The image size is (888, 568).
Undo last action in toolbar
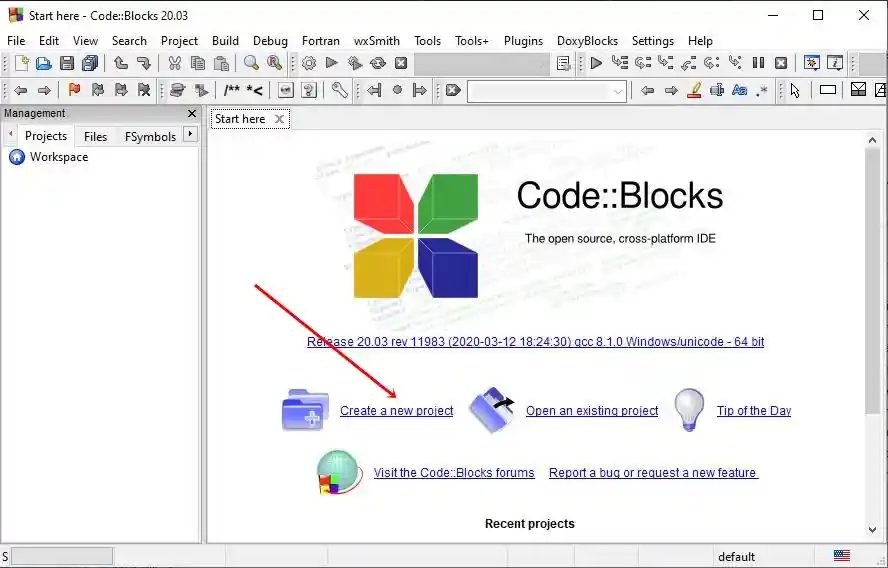click(x=121, y=63)
